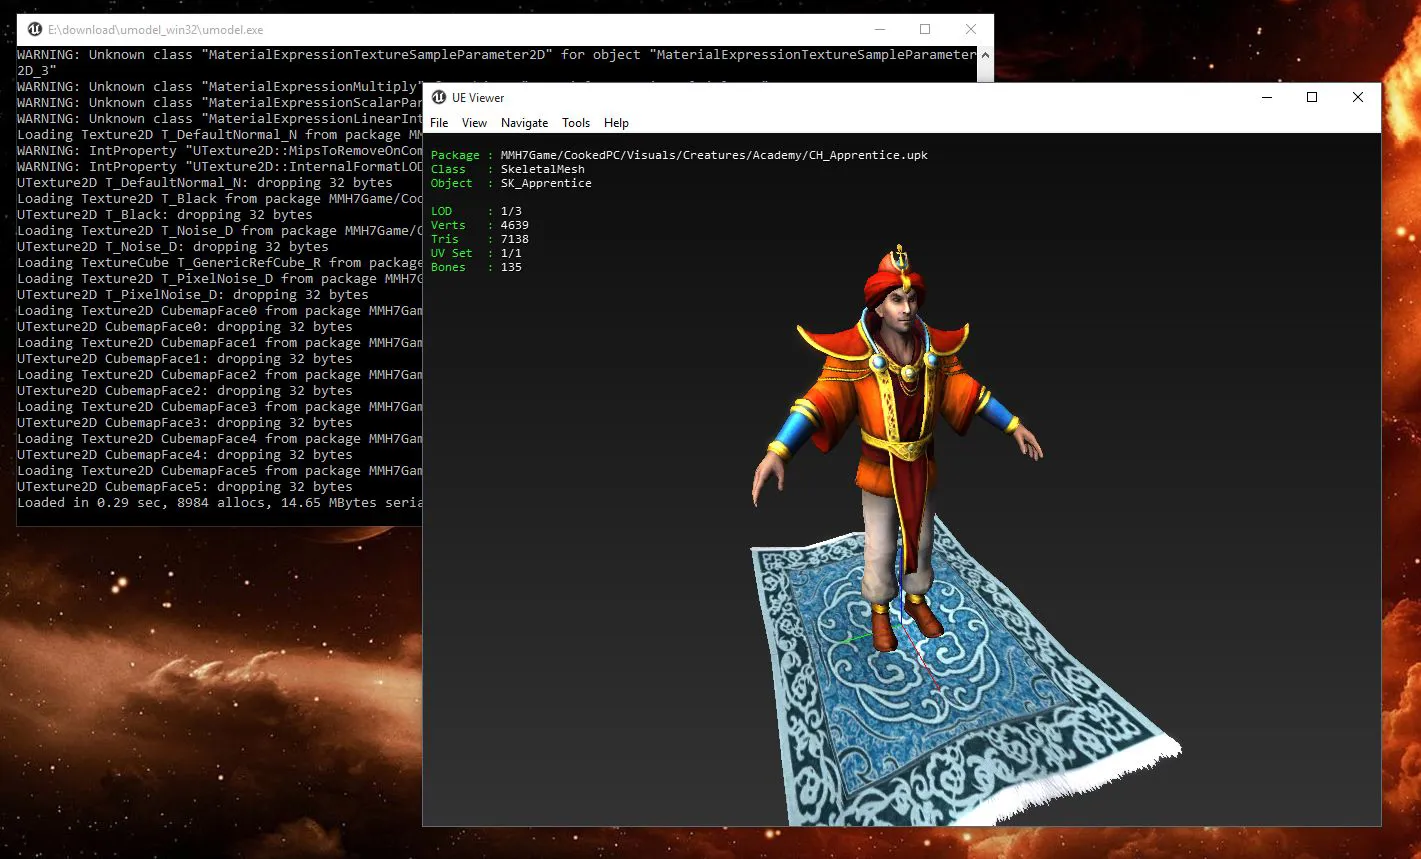Image resolution: width=1421 pixels, height=859 pixels.
Task: Open the Help menu in UE Viewer
Action: click(x=616, y=123)
